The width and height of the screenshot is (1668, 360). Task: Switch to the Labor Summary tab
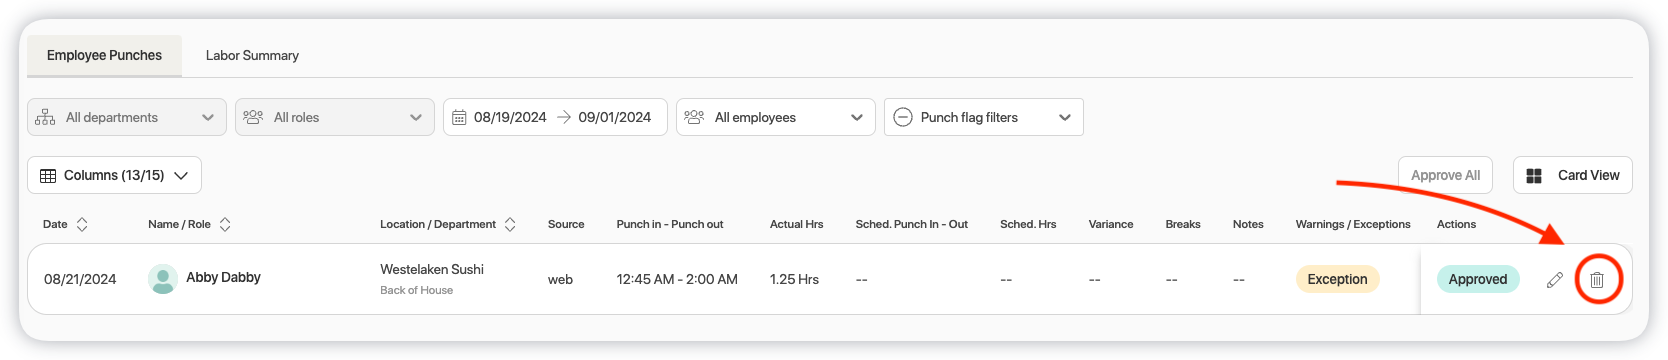pyautogui.click(x=252, y=56)
